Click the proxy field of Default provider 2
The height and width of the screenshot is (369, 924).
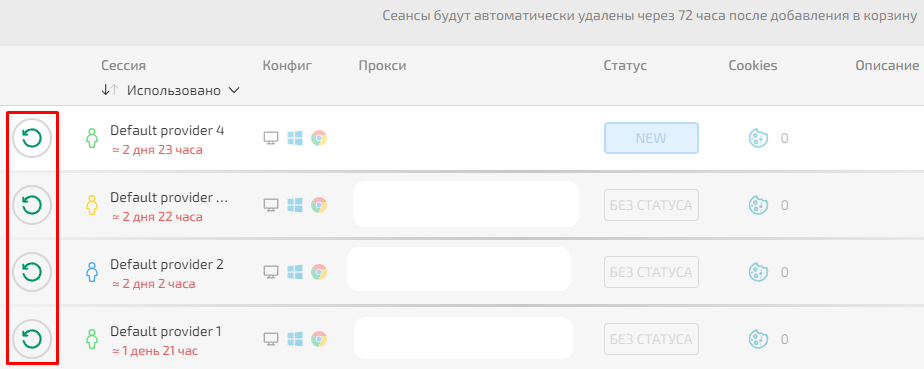click(x=459, y=269)
